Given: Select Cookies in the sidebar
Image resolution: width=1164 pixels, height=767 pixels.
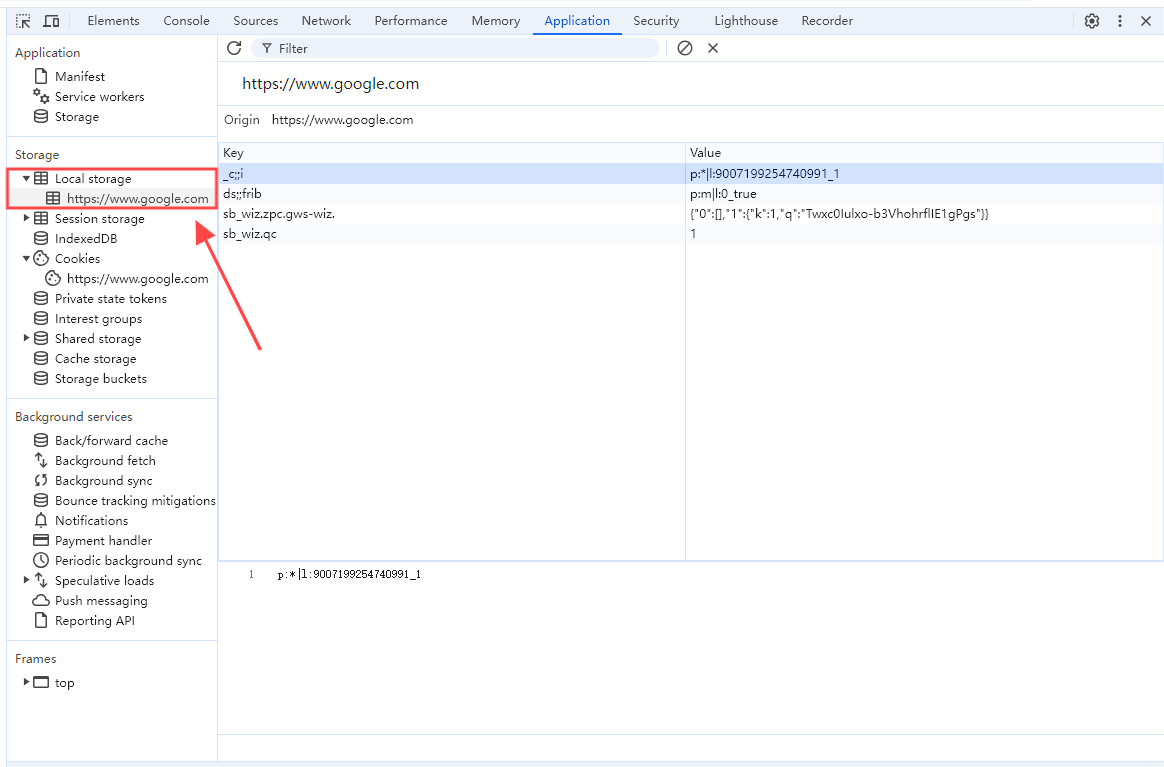Looking at the screenshot, I should click(x=77, y=258).
